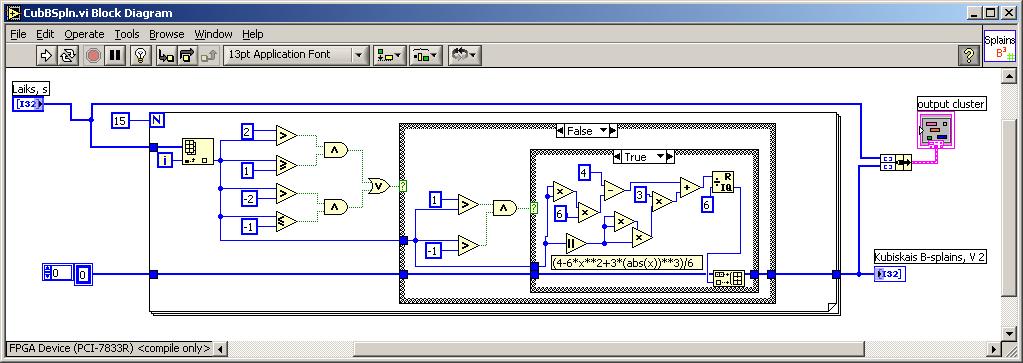Click the numeric constant 3

[641, 195]
